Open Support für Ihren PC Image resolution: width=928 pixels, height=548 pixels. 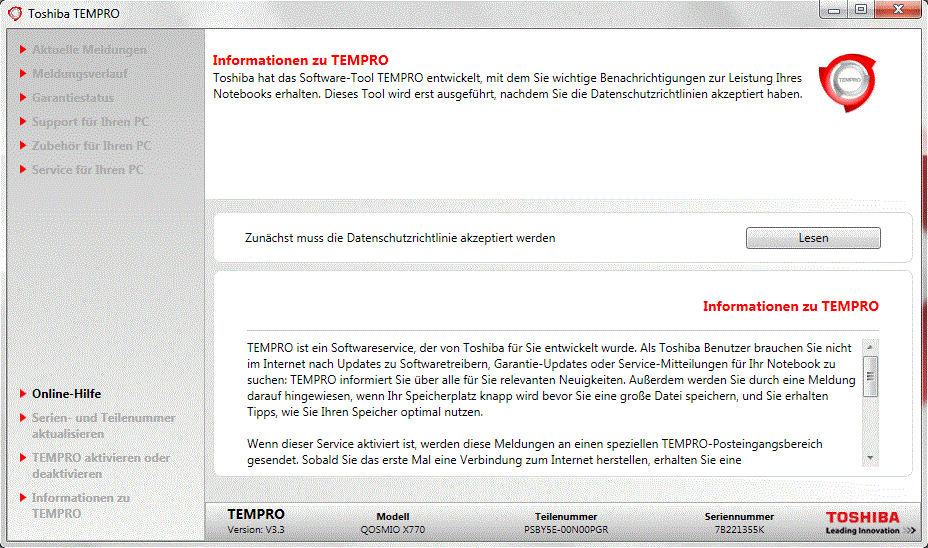click(x=90, y=122)
